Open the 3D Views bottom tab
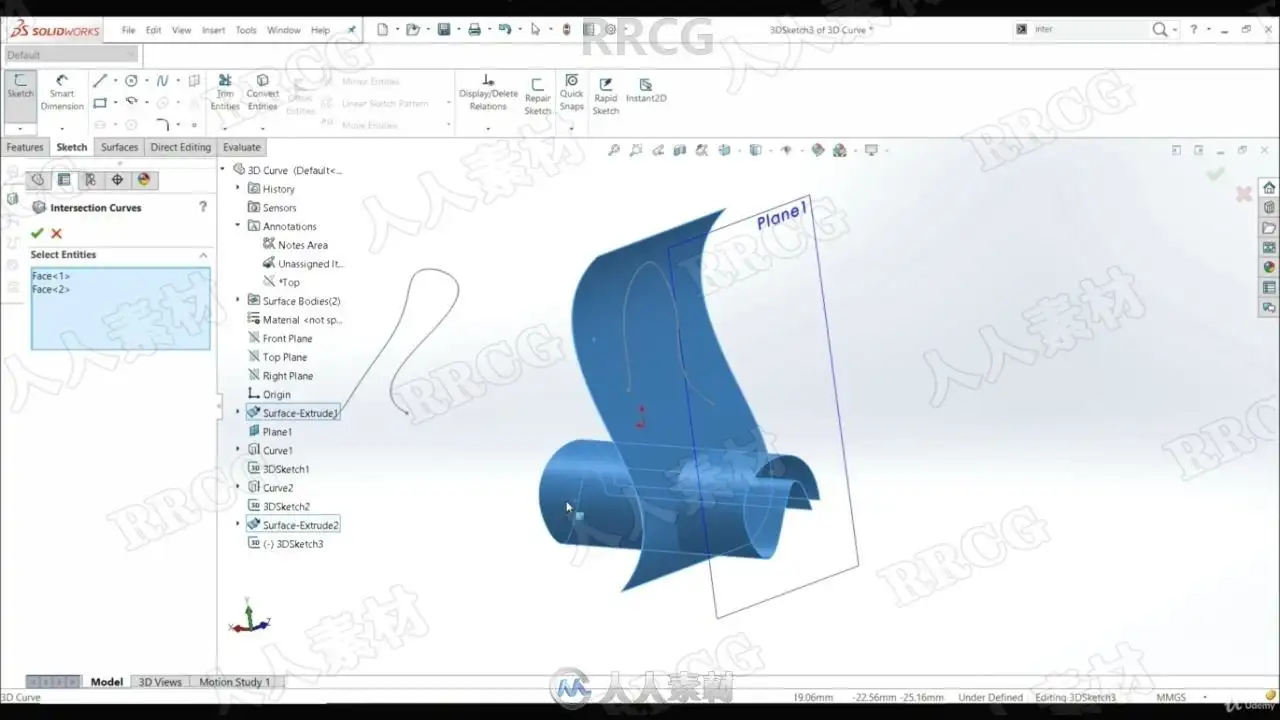Image resolution: width=1280 pixels, height=720 pixels. click(x=160, y=682)
